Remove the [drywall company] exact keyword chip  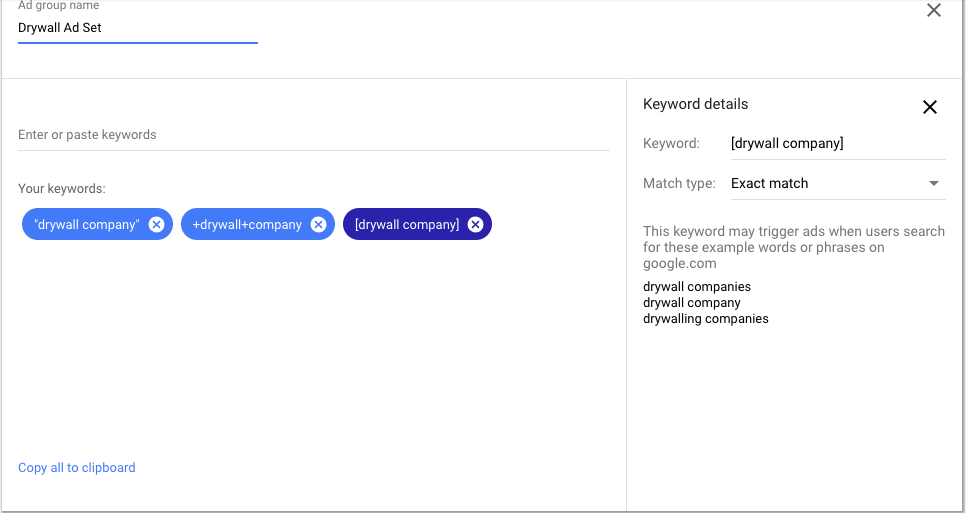point(475,225)
